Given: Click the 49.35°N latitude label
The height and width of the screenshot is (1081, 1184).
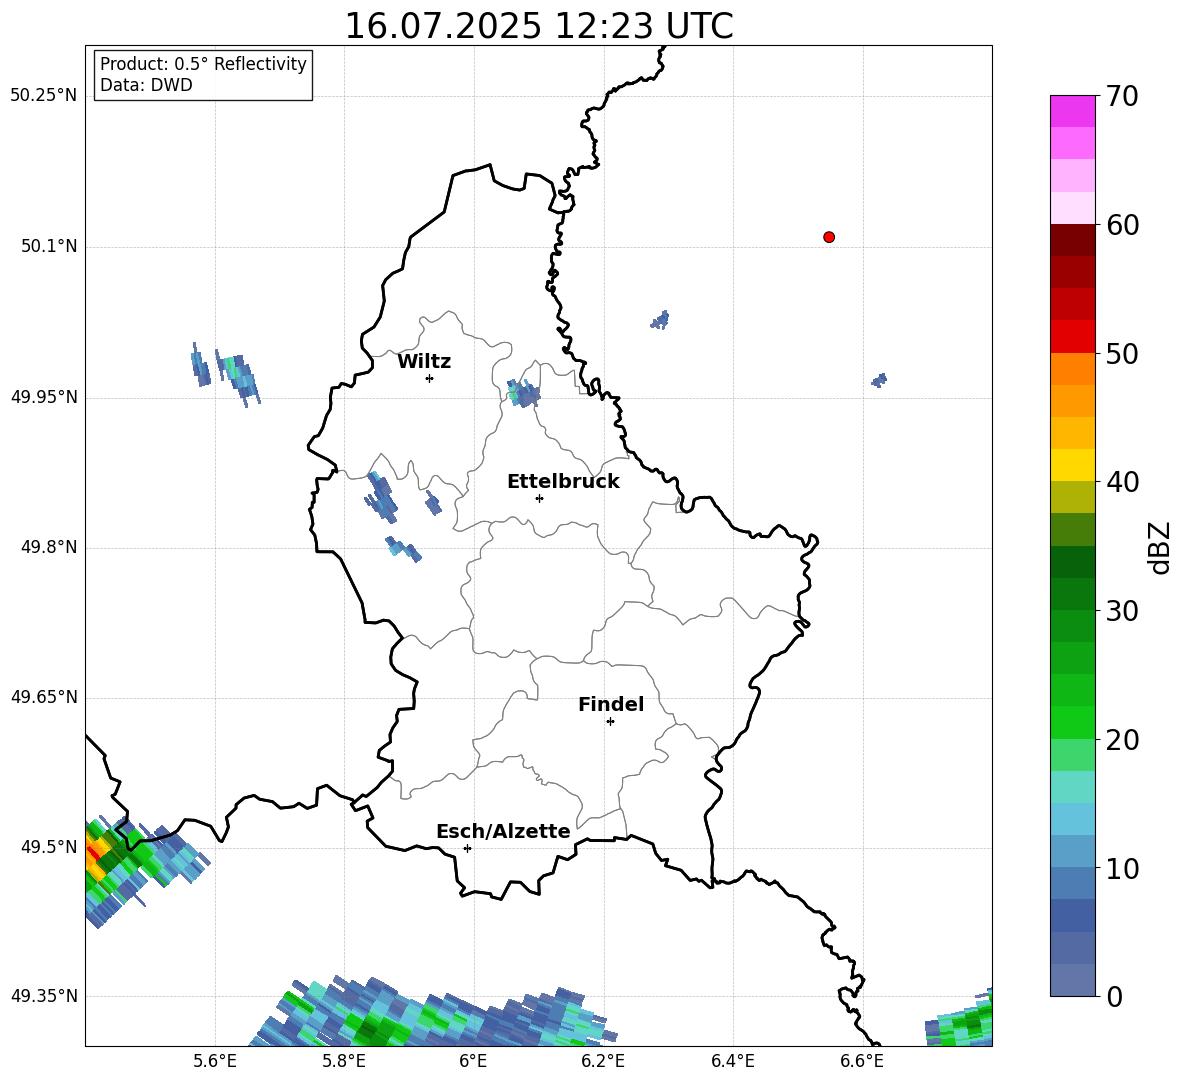Looking at the screenshot, I should click(44, 996).
